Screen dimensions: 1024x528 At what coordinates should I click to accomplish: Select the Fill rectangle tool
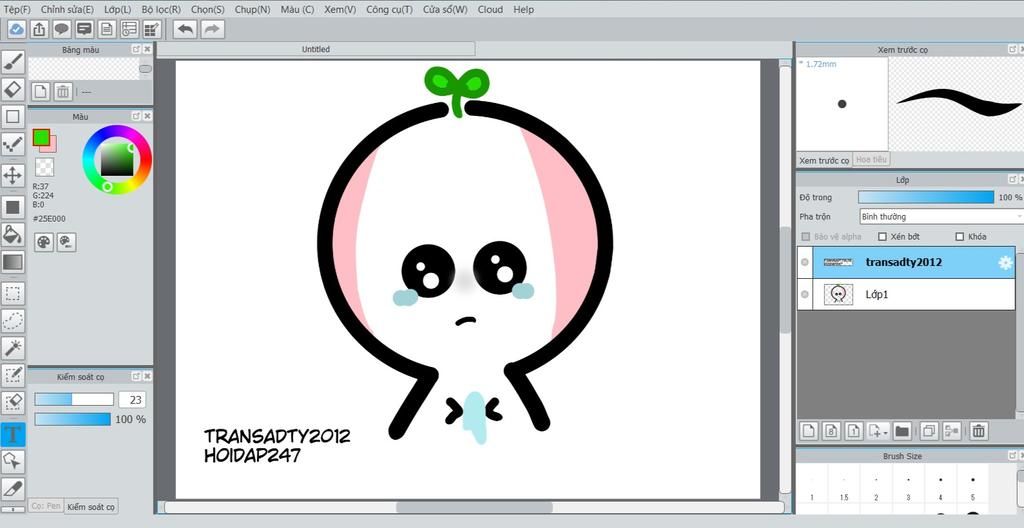click(13, 207)
